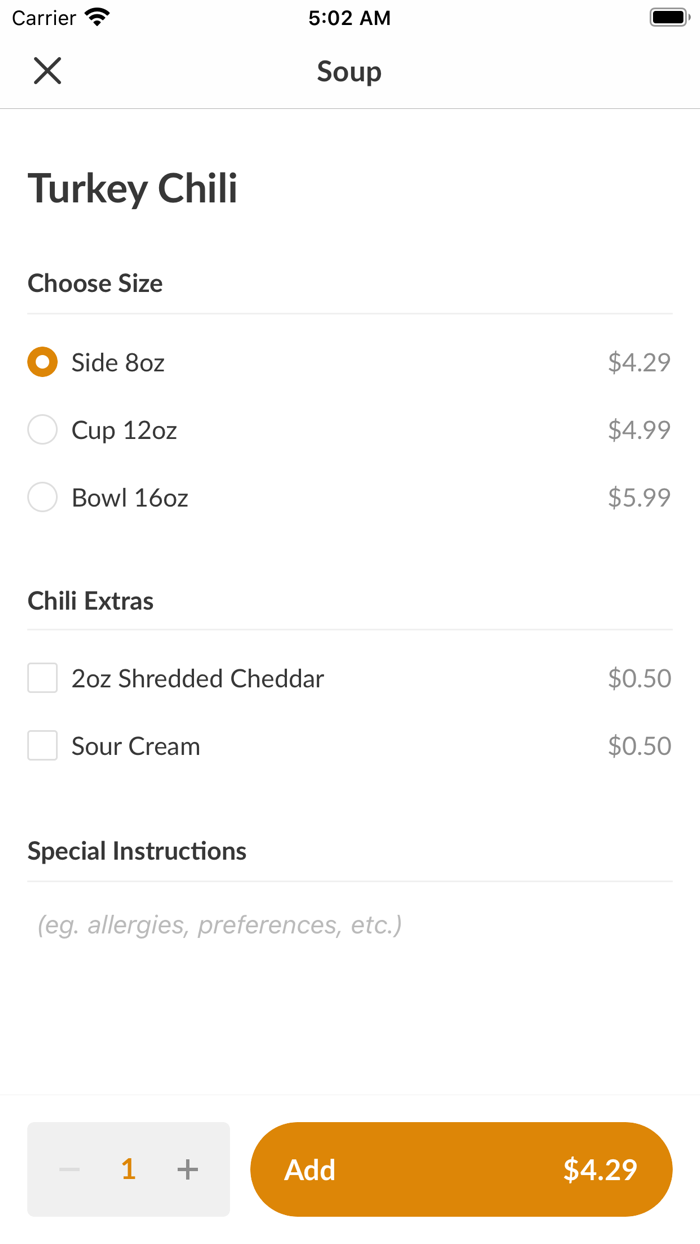700x1244 pixels.
Task: Tap the plus icon to increase quantity
Action: point(187,1169)
